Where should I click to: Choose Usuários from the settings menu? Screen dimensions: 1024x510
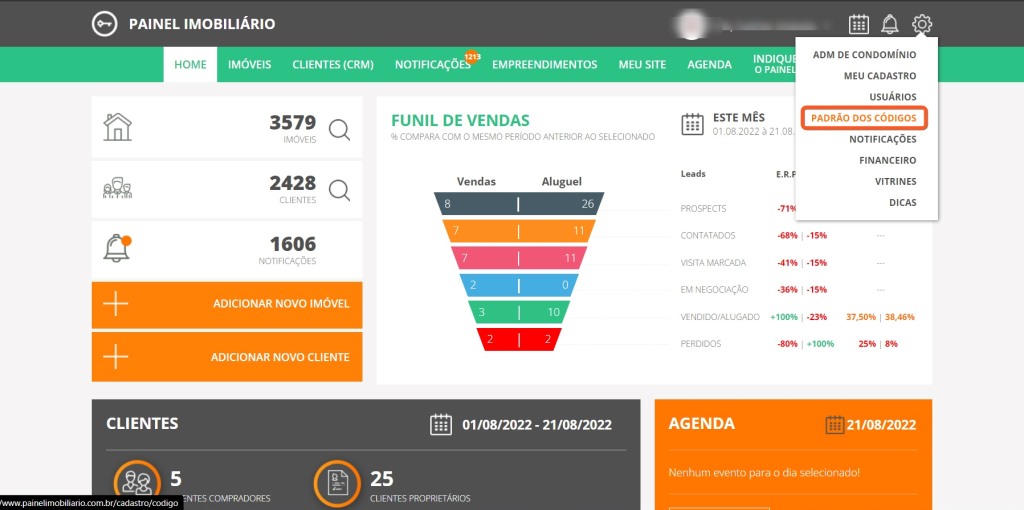tap(892, 97)
